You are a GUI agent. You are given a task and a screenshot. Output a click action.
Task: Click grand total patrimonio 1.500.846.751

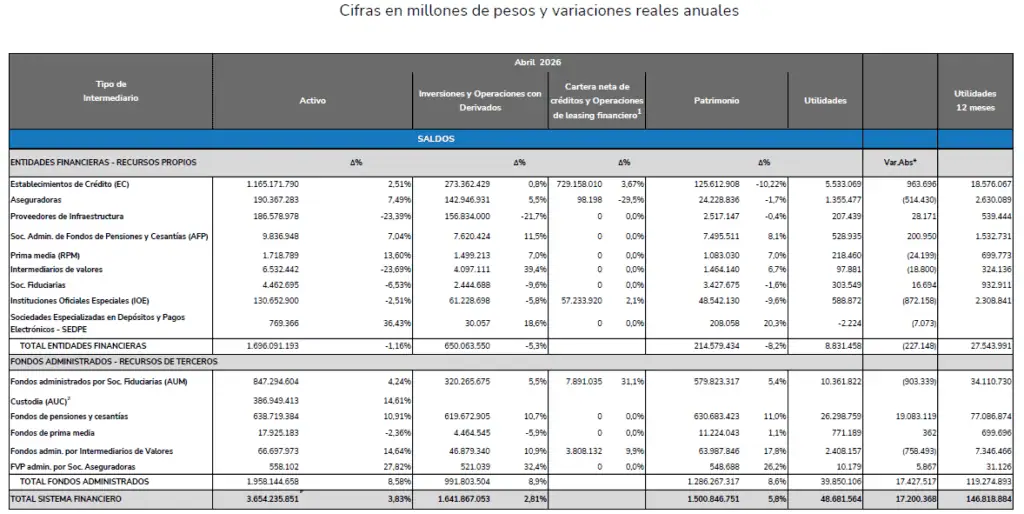tap(713, 499)
